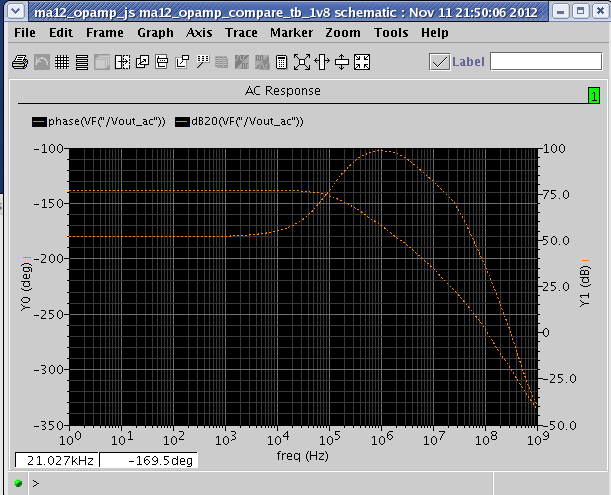Select the Y1 (dB) axis label
The height and width of the screenshot is (495, 611).
click(585, 286)
